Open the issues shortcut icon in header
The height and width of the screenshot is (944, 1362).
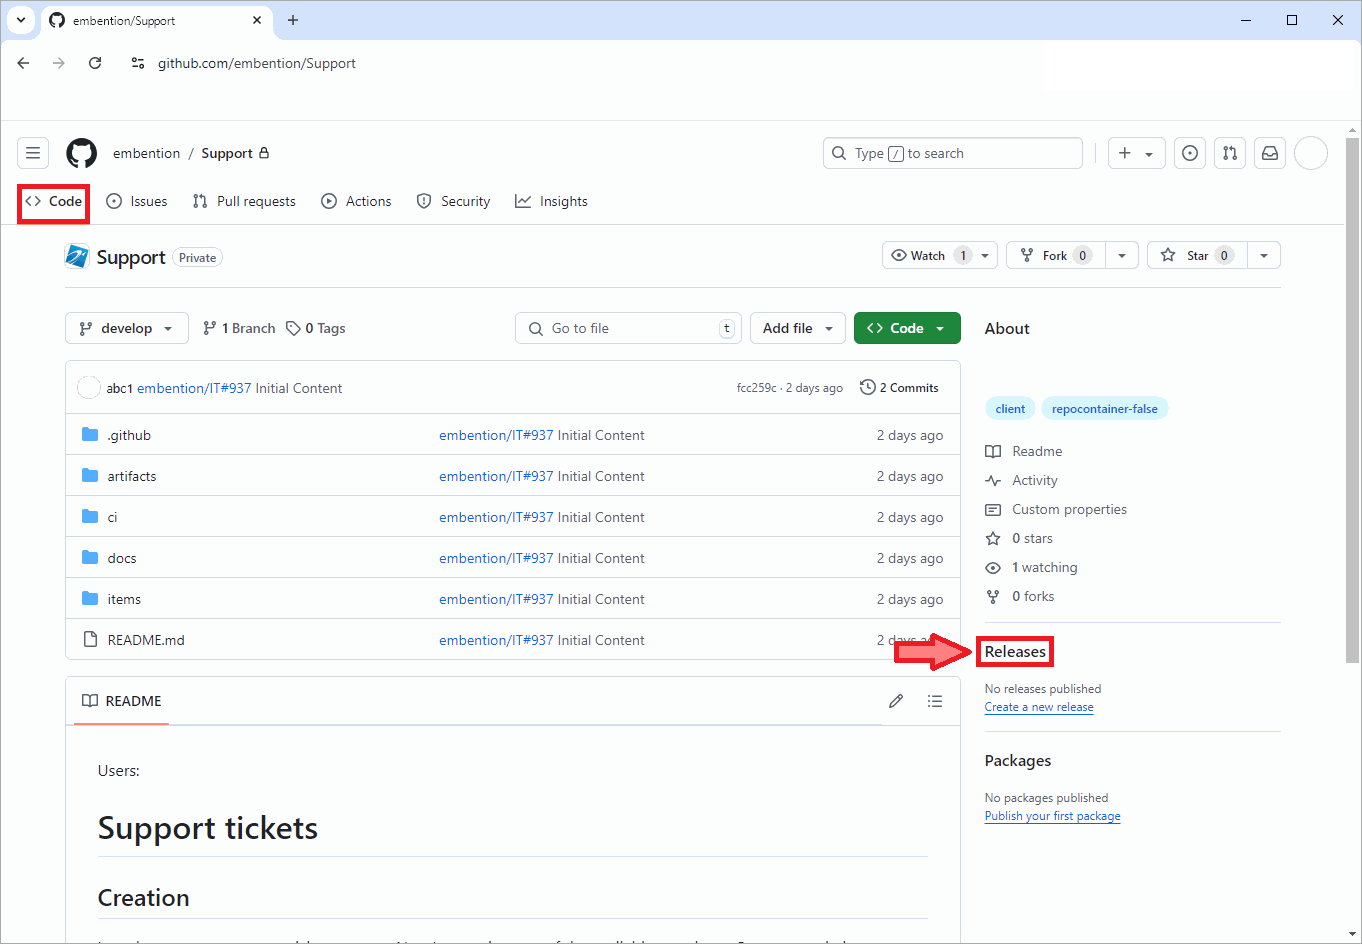point(1189,153)
